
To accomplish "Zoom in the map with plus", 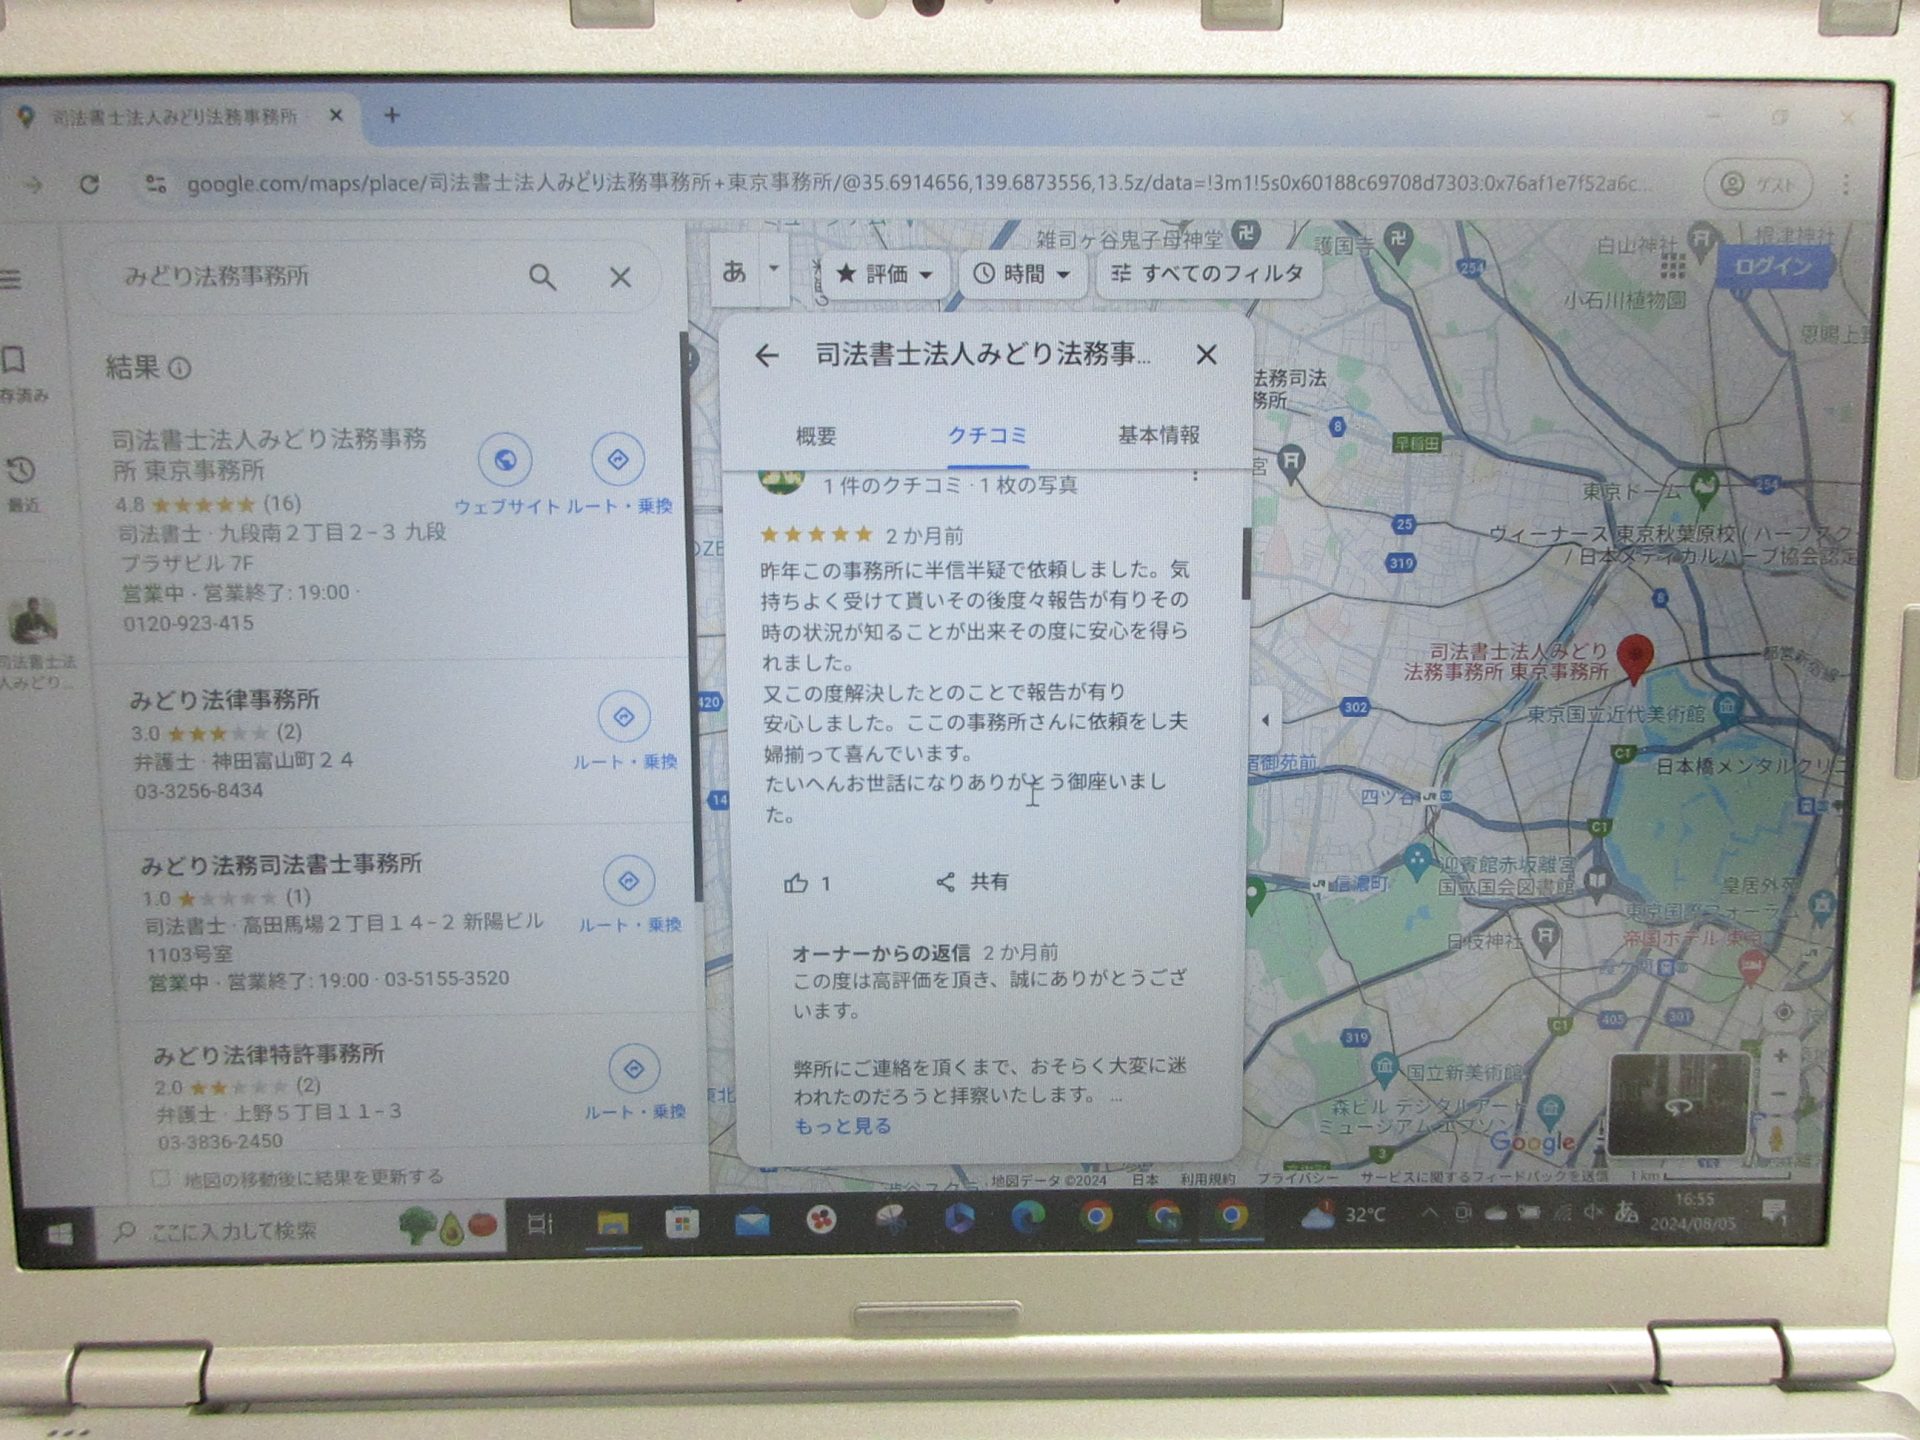I will [x=1780, y=1056].
